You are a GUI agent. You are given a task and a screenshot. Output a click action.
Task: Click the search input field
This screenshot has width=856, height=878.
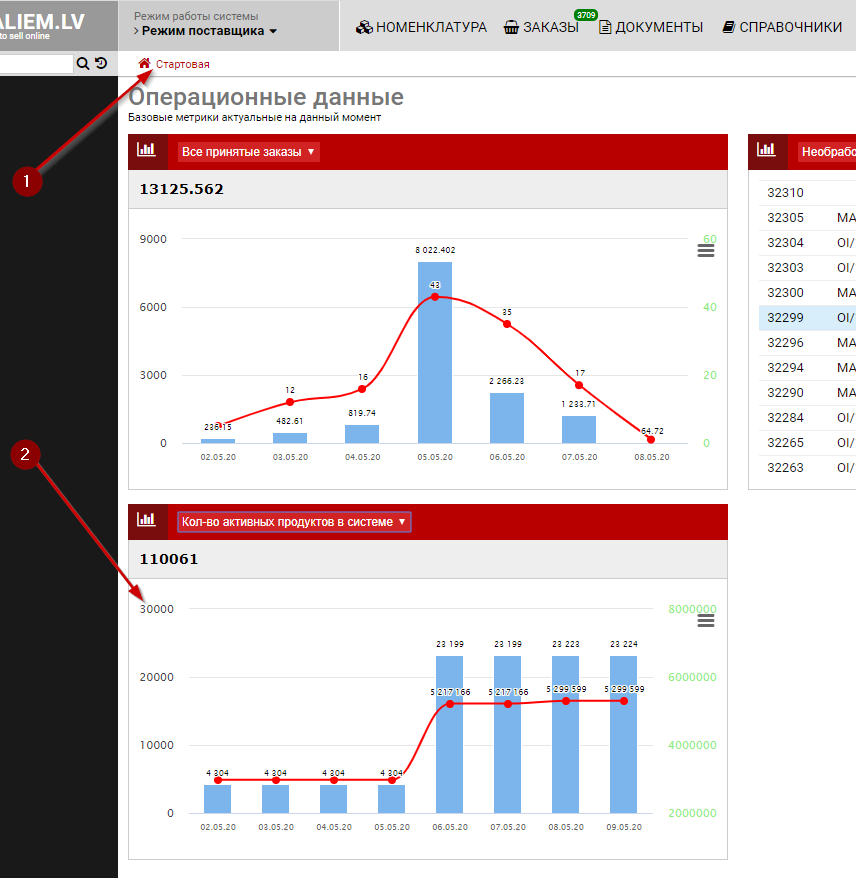point(36,64)
